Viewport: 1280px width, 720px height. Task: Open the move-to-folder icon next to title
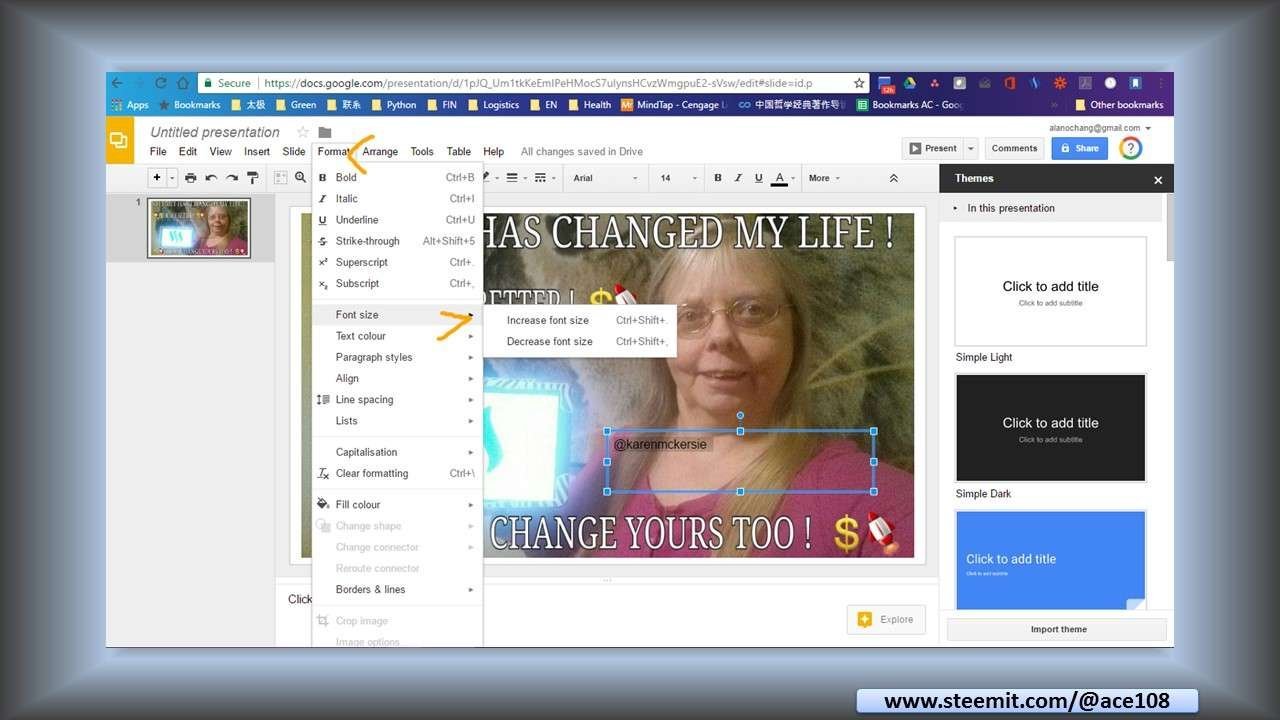coord(325,132)
